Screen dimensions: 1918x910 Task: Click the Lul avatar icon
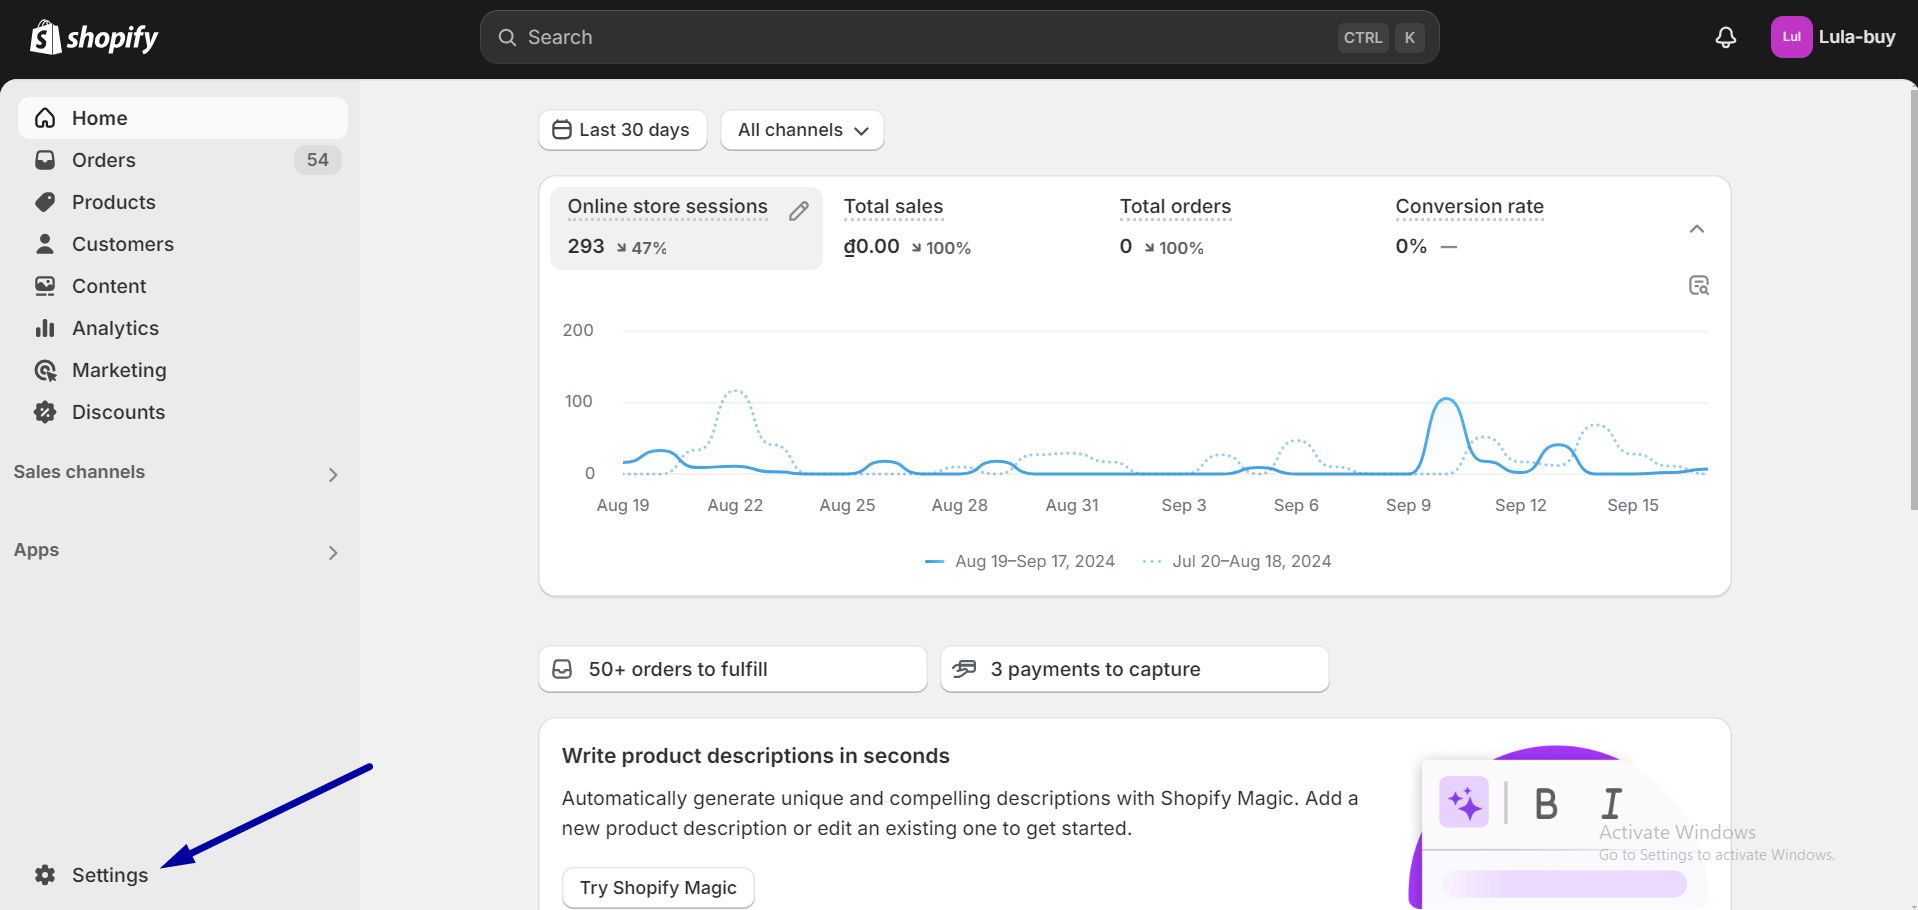[x=1791, y=37]
